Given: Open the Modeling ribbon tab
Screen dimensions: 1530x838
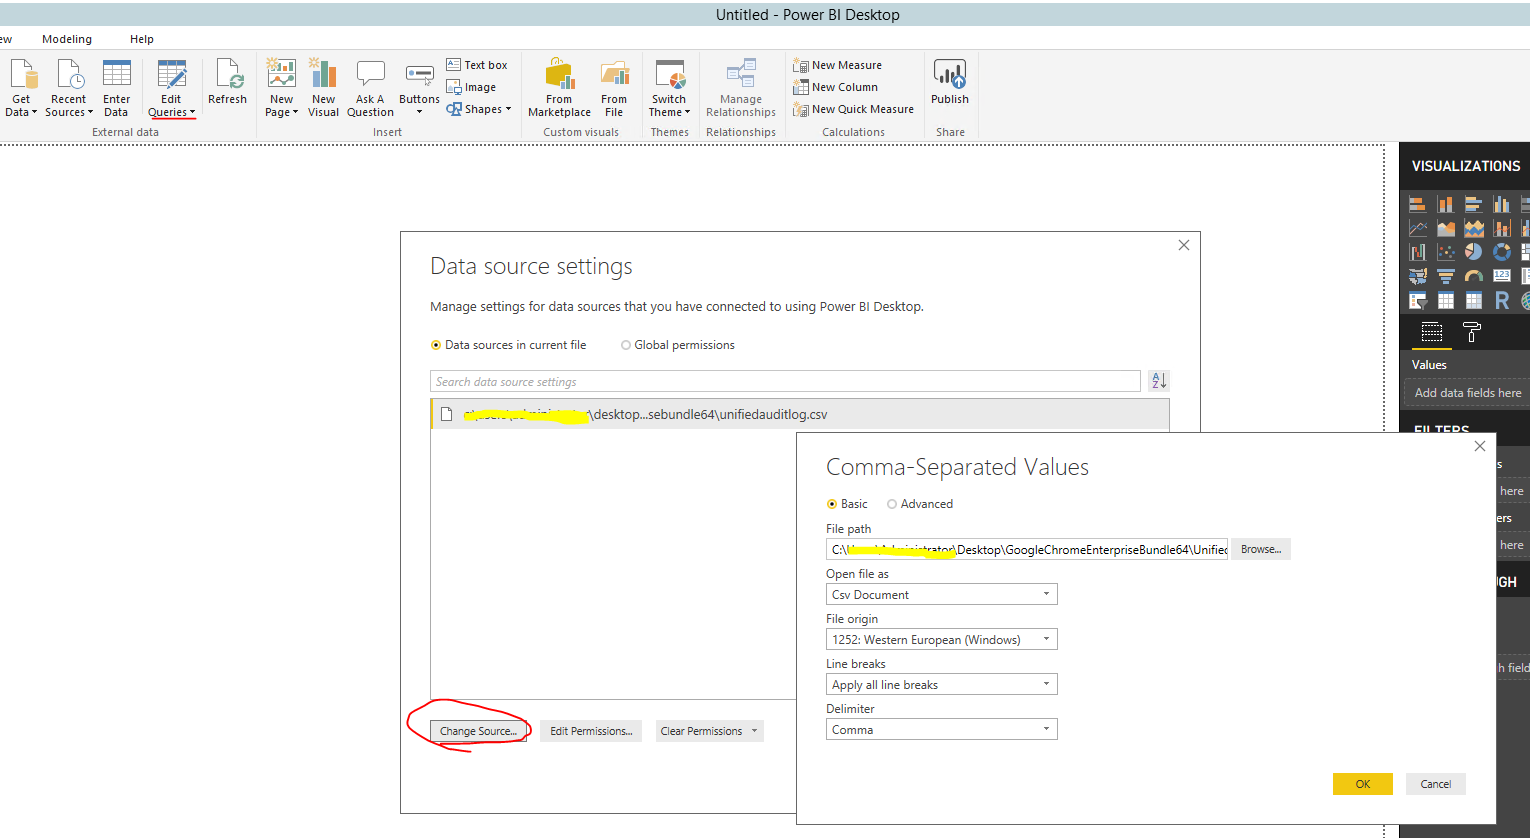Looking at the screenshot, I should pos(67,39).
